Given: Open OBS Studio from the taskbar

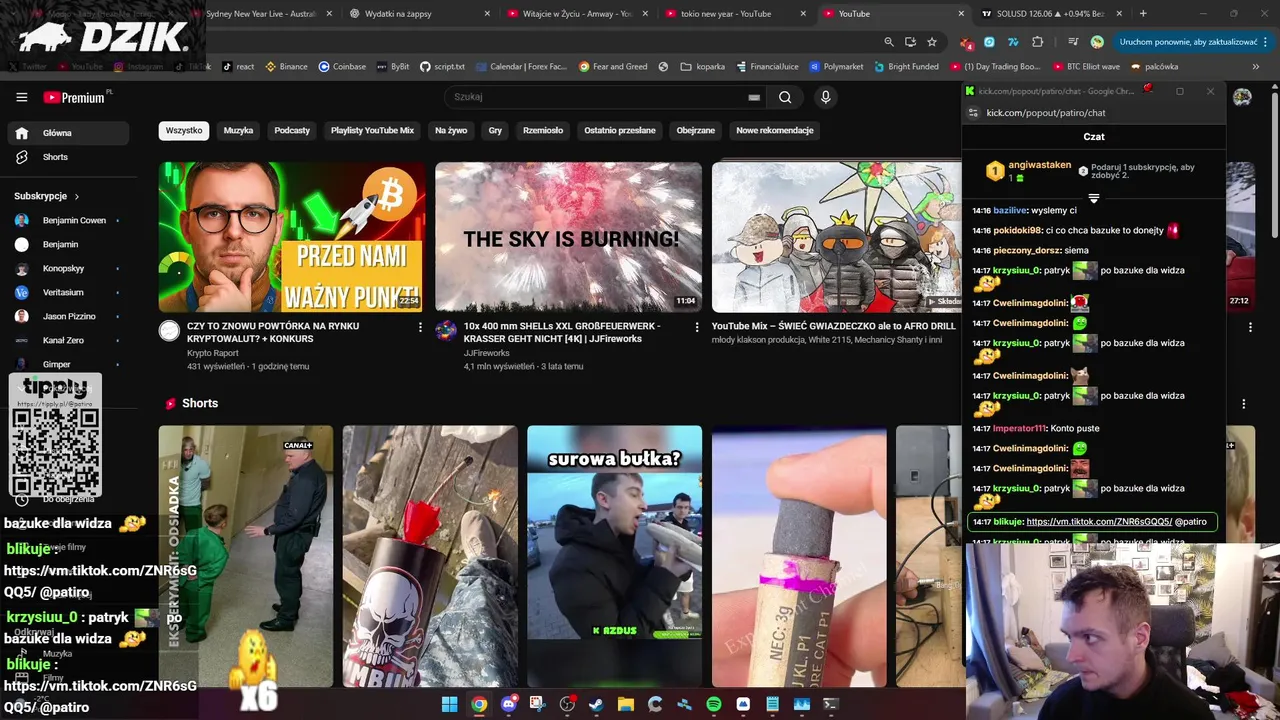Looking at the screenshot, I should point(567,704).
